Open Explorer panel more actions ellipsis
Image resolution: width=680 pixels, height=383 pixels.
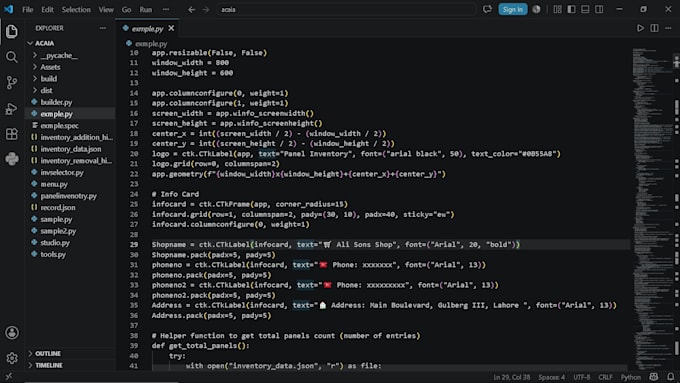pyautogui.click(x=102, y=28)
